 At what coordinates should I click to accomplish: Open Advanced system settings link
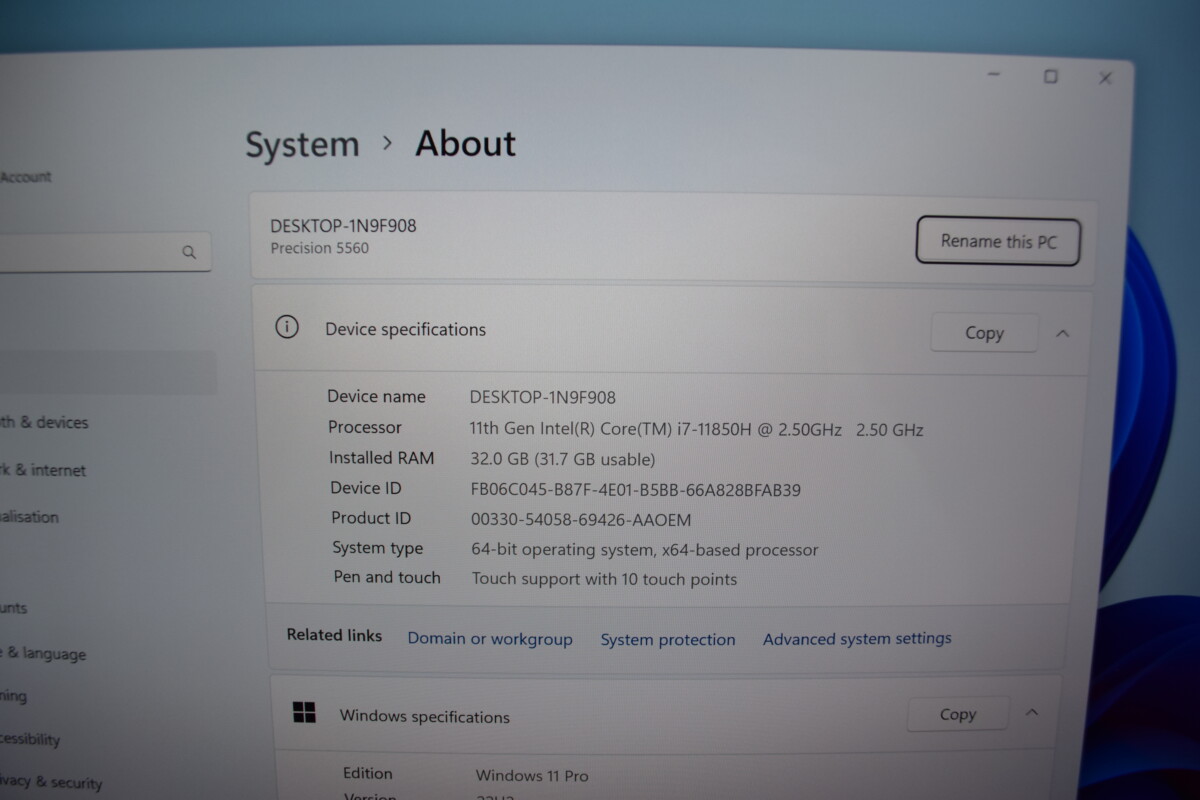pos(857,638)
